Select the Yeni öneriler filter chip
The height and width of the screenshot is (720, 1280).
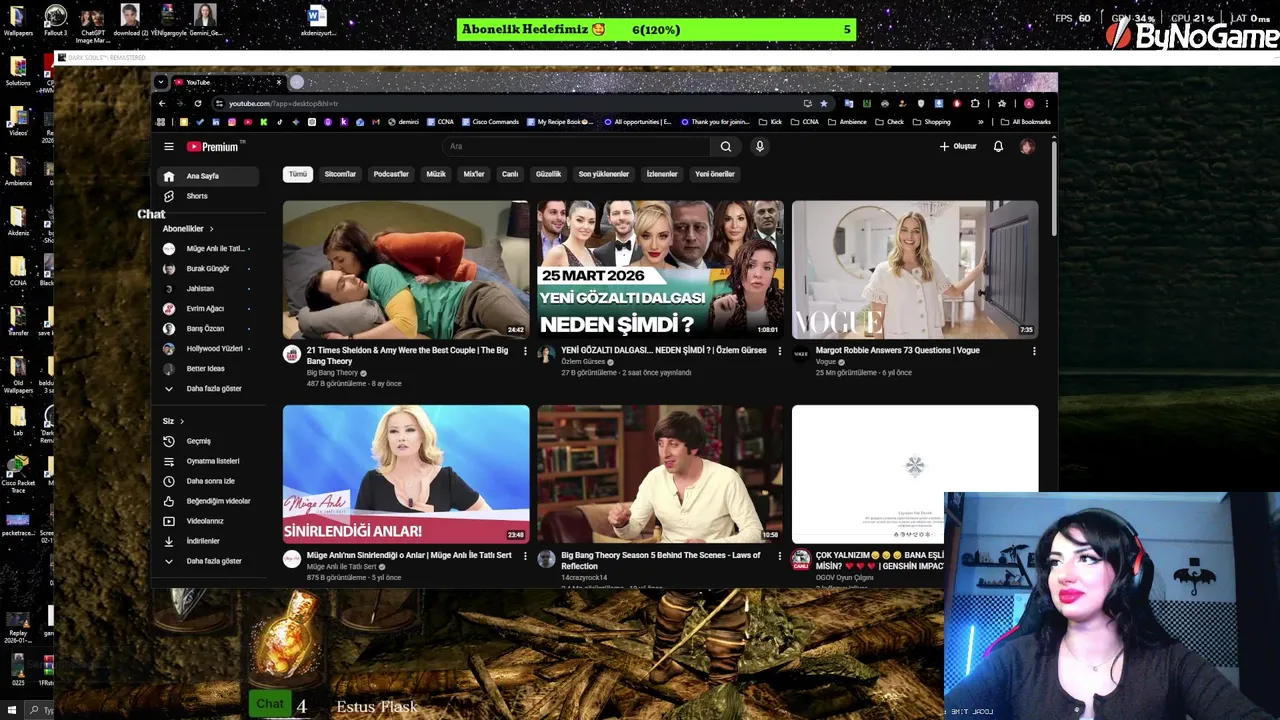715,174
